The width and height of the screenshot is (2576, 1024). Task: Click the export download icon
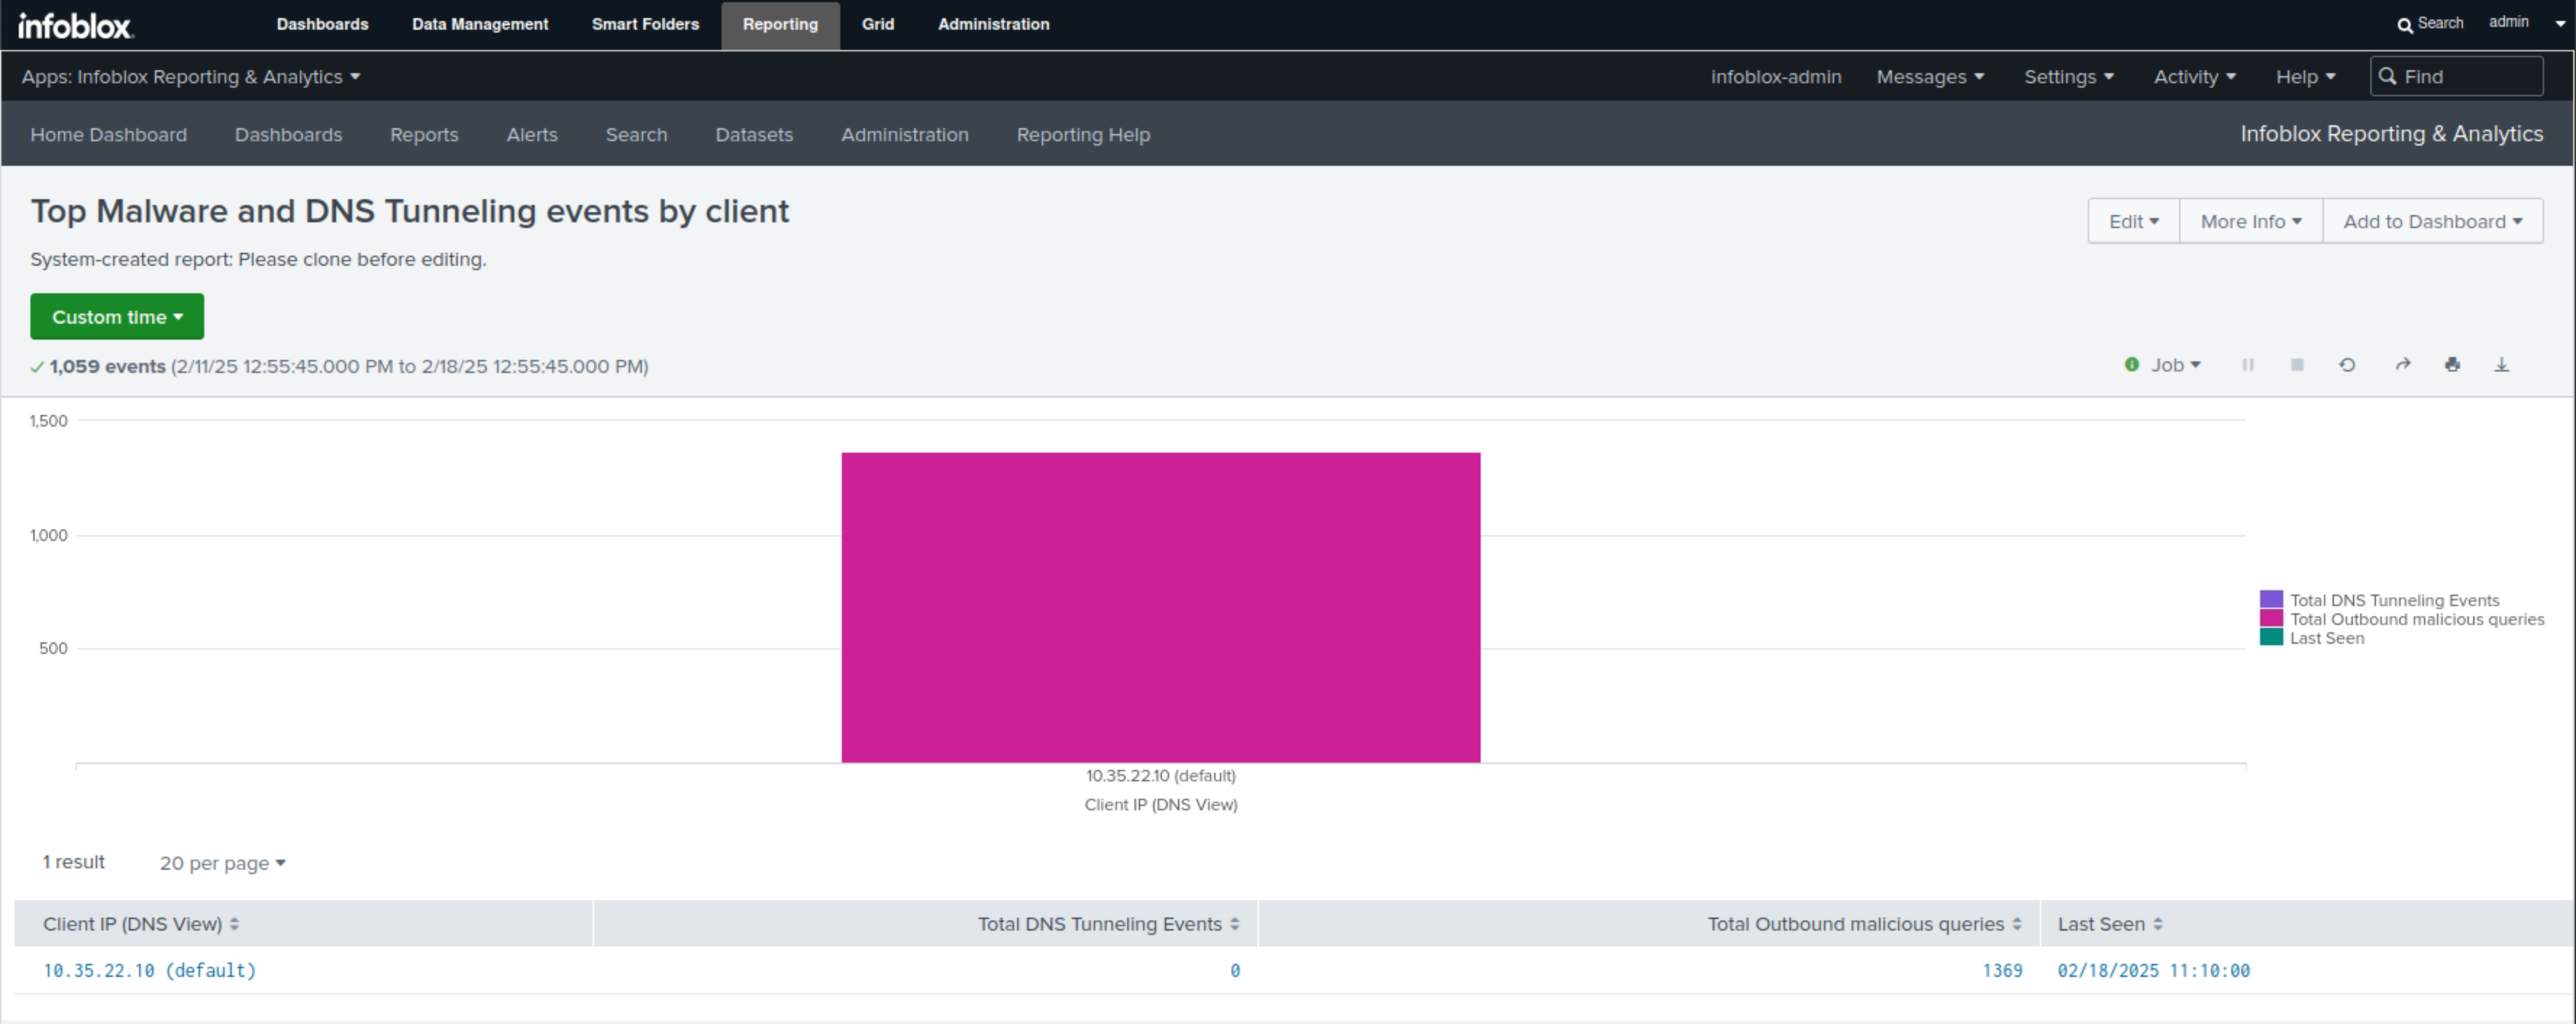point(2501,365)
